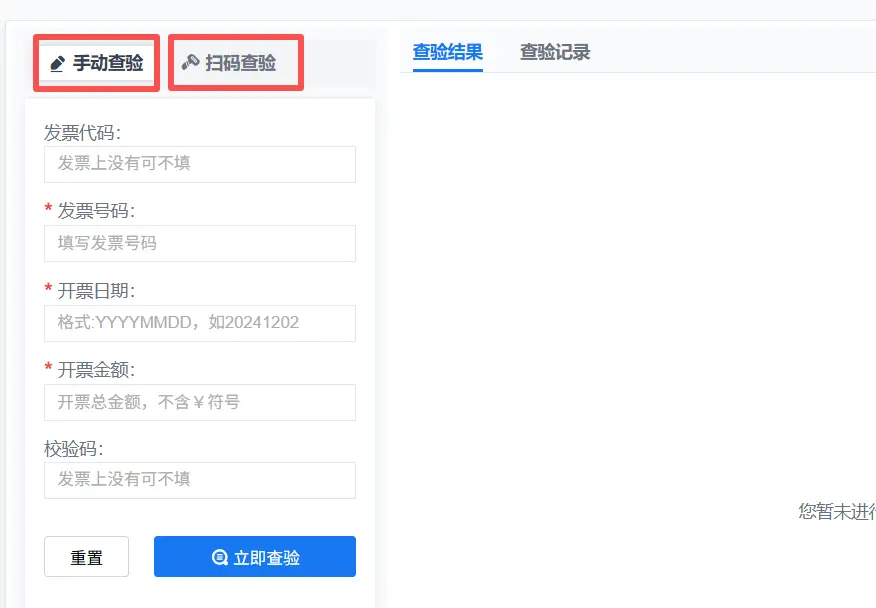Viewport: 876px width, 608px height.
Task: Click the required 开票金额 label
Action: pos(95,370)
